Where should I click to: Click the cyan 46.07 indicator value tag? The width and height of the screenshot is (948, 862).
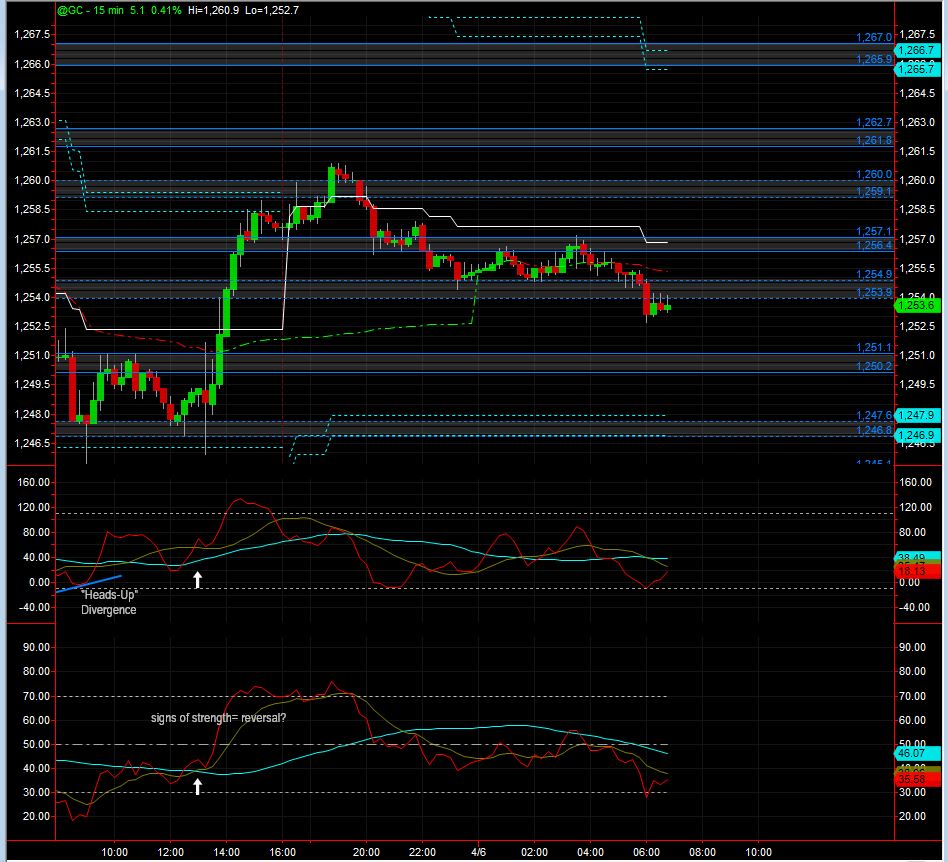click(x=917, y=753)
